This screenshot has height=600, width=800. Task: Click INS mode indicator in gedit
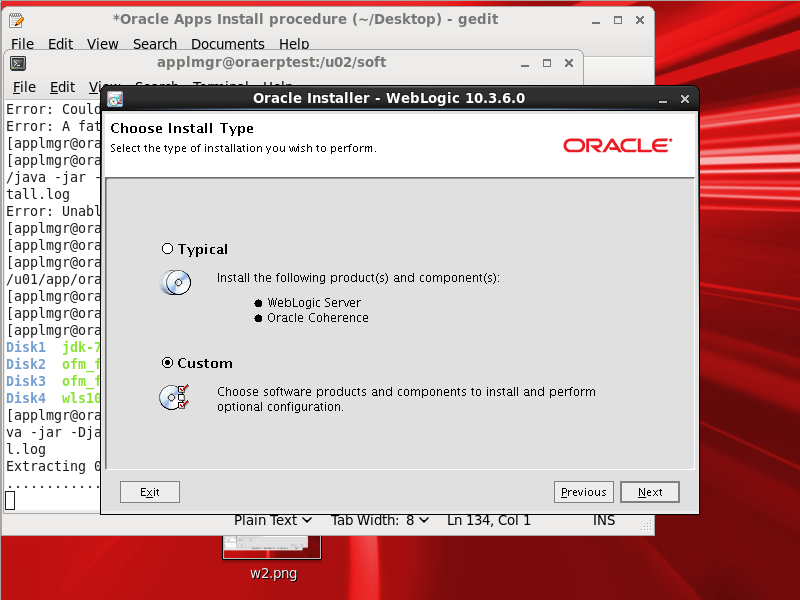(x=604, y=520)
